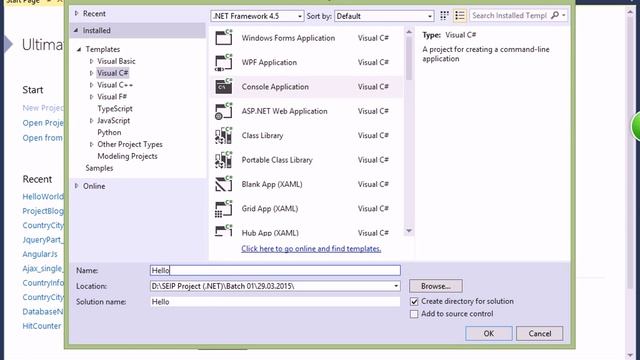
Task: Select the Class Library row text
Action: [262, 136]
